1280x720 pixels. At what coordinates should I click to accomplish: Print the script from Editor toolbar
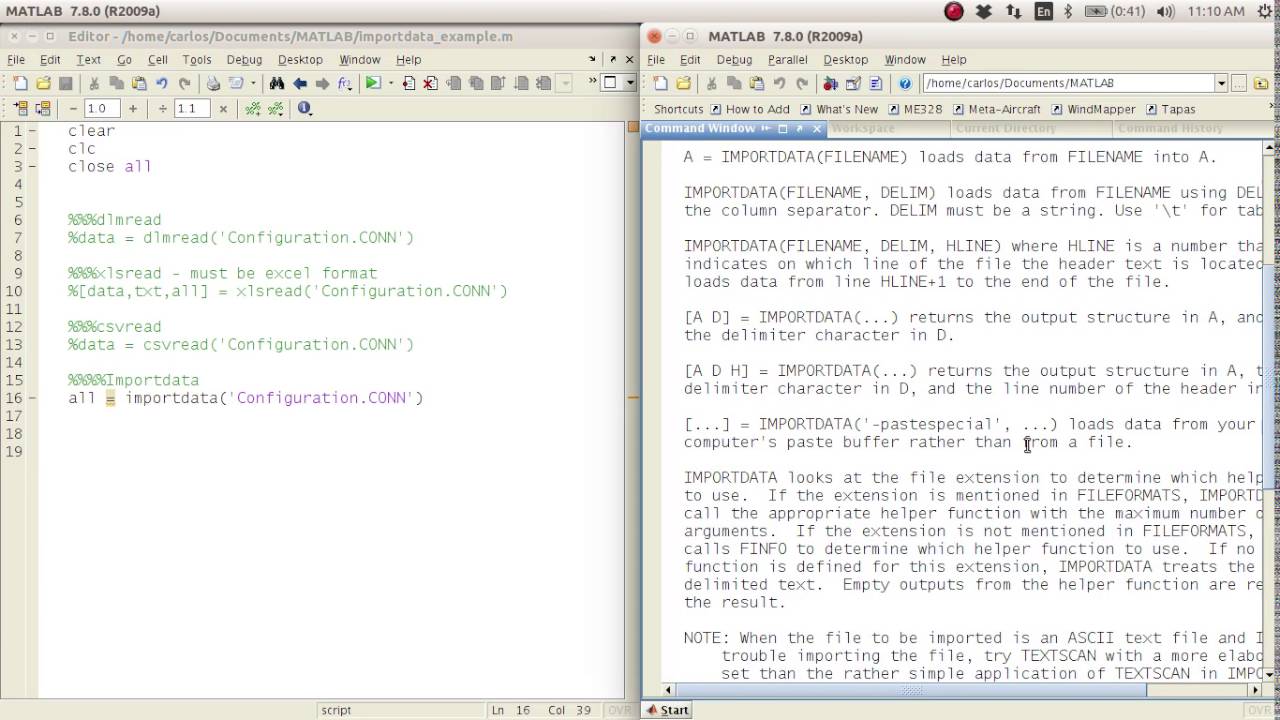[x=213, y=83]
